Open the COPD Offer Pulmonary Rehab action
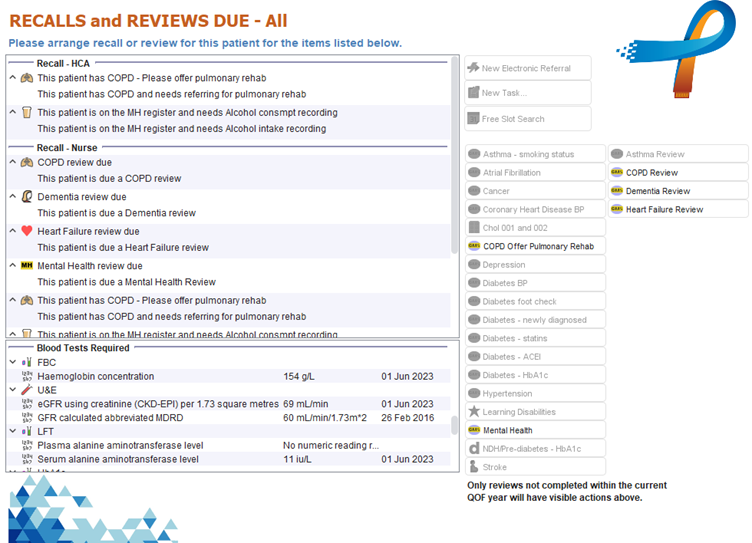Viewport: 752px width, 543px height. click(x=535, y=246)
